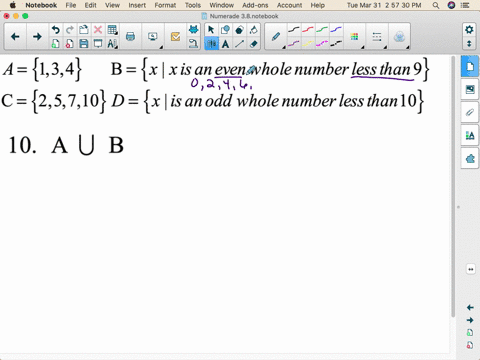Choose the thick black pen style
This screenshot has width=480, height=360.
(336, 43)
